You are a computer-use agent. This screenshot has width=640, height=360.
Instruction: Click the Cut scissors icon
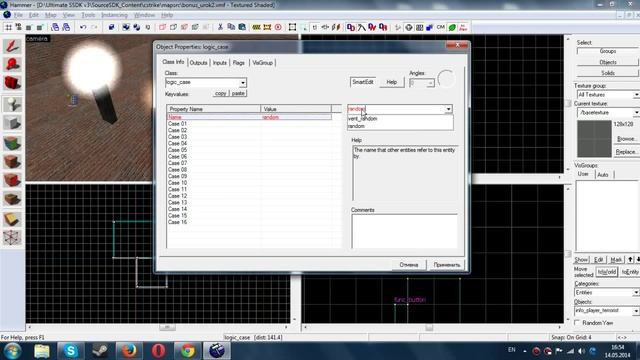(x=220, y=27)
